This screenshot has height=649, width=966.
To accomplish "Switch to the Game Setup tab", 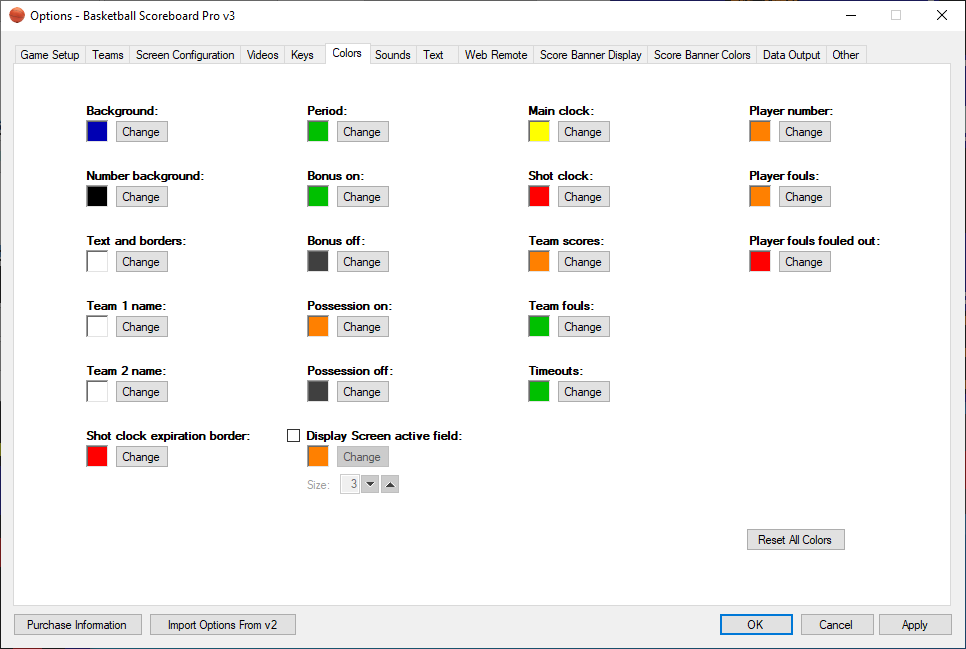I will point(50,55).
